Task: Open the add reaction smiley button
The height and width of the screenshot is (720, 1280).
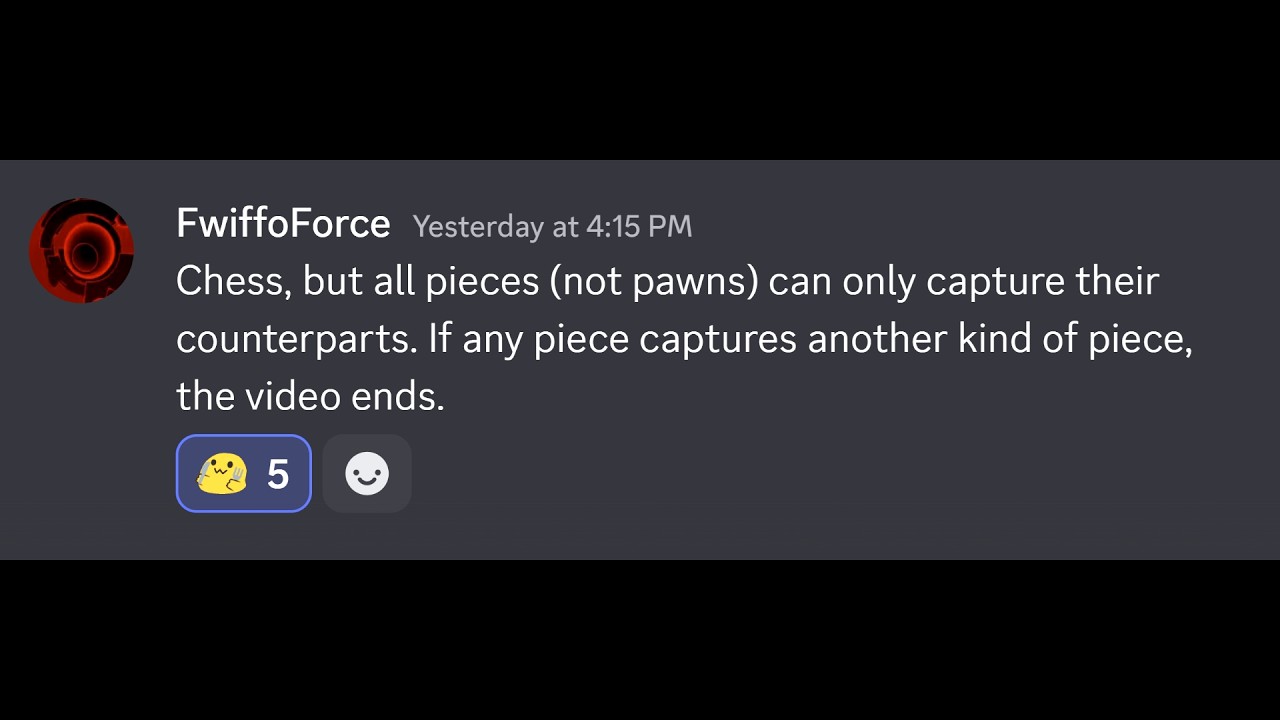Action: 367,473
